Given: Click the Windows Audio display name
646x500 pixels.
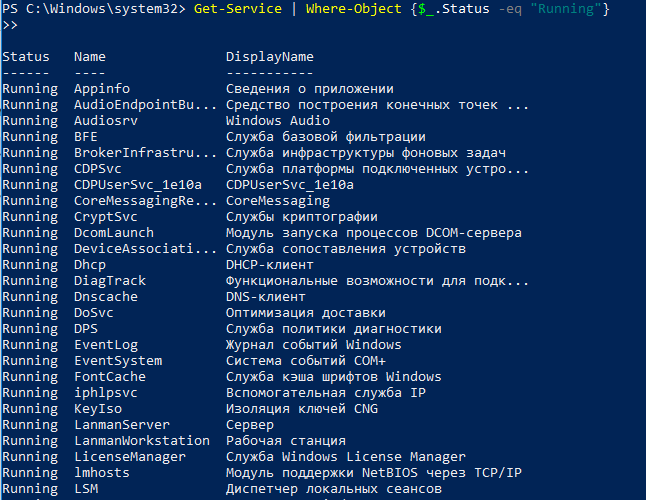Looking at the screenshot, I should [278, 121].
